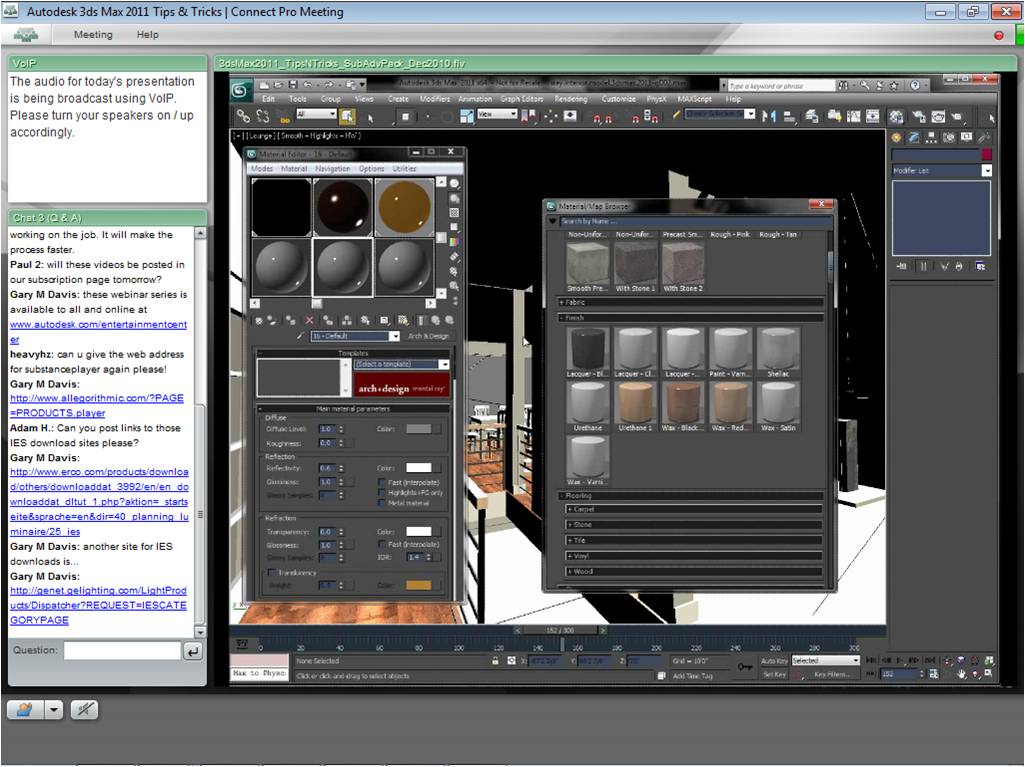
Task: Click the Undo arrow in quick access toolbar
Action: (x=308, y=85)
